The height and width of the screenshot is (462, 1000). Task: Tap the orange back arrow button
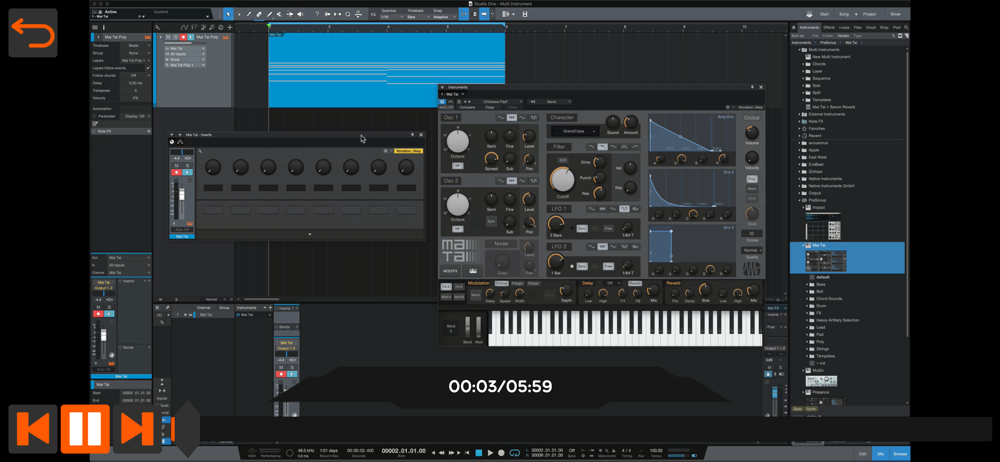tap(33, 33)
